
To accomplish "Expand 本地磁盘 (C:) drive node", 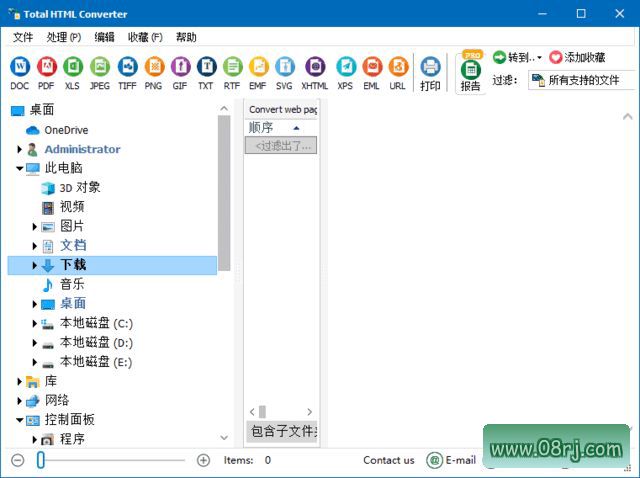I will click(35, 323).
